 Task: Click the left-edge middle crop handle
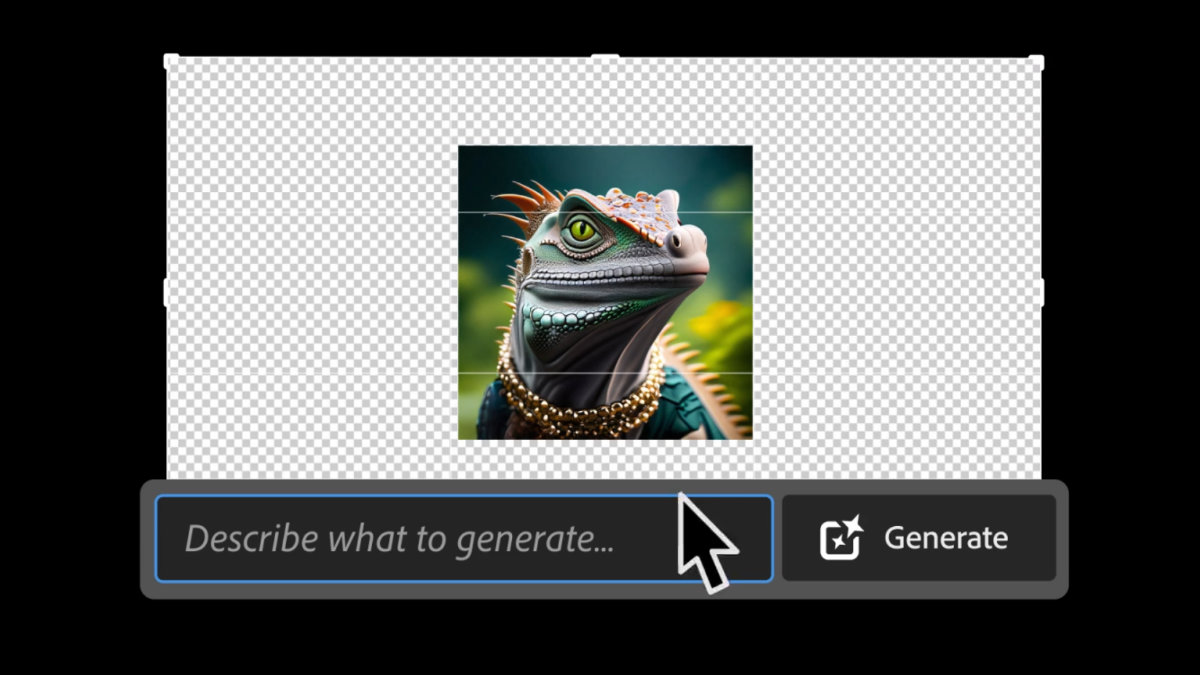click(x=167, y=292)
